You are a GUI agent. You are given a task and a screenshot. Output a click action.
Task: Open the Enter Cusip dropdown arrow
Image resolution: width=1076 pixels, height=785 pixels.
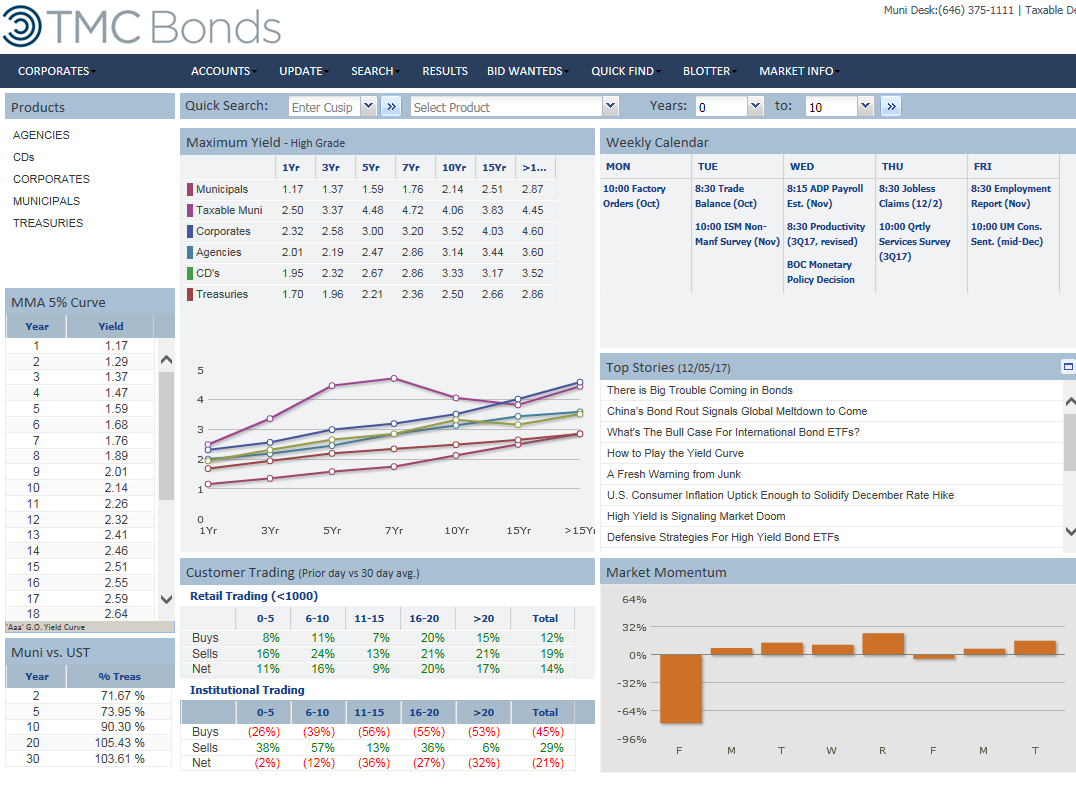pyautogui.click(x=369, y=106)
